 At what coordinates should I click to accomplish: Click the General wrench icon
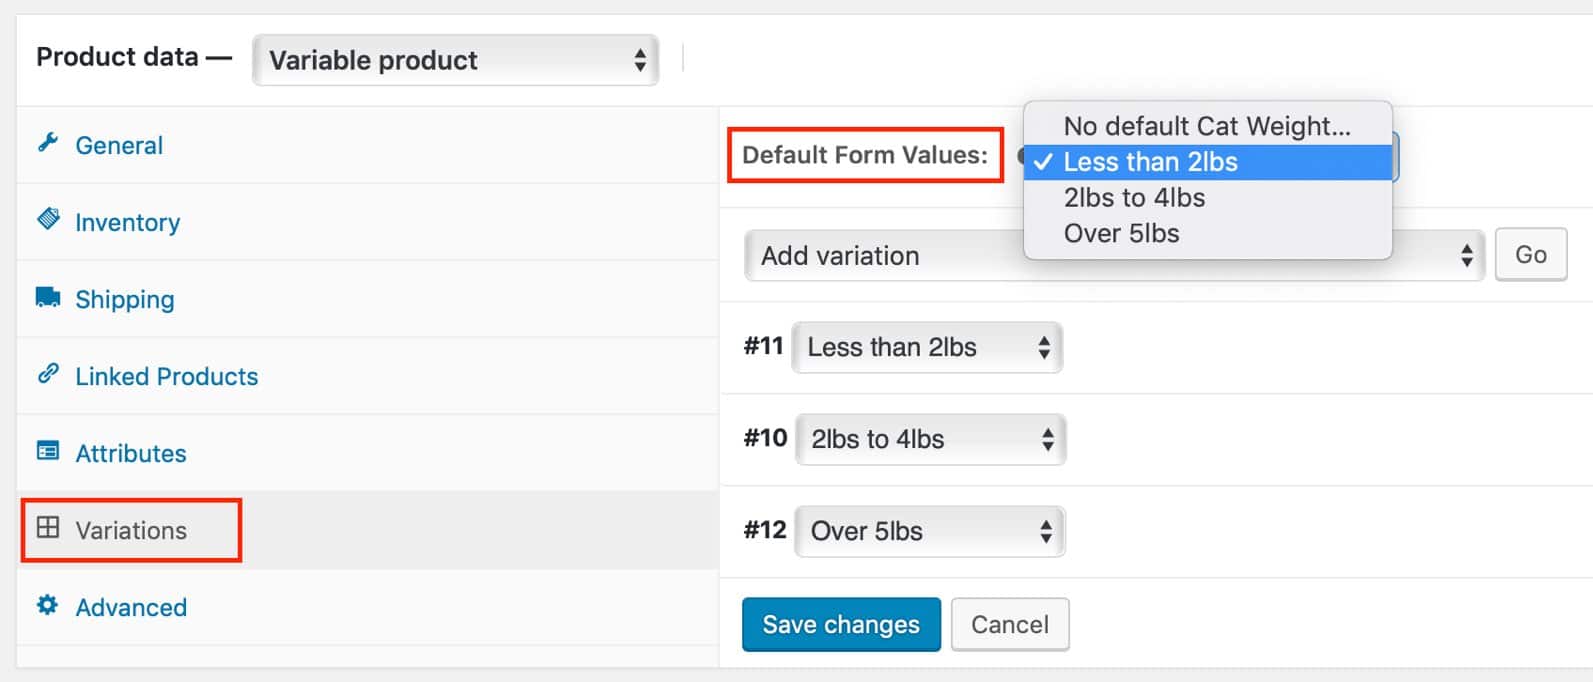(x=48, y=143)
